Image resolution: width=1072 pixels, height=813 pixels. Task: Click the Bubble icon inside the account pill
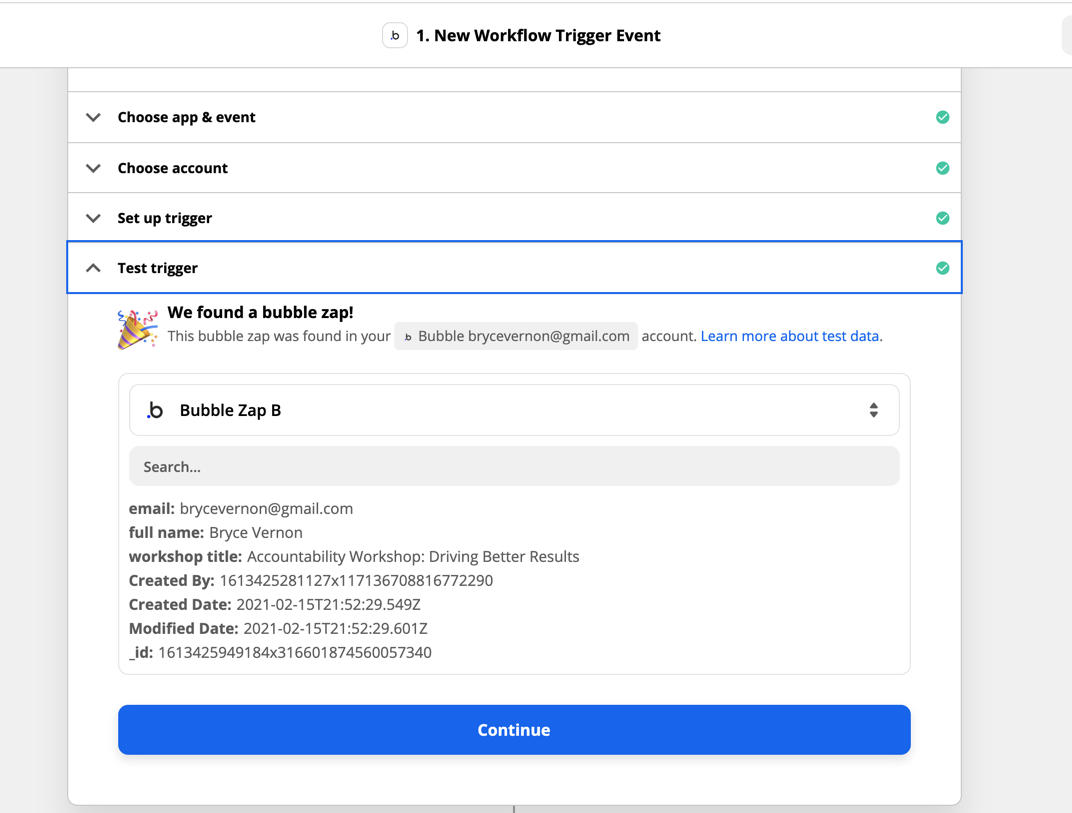click(408, 336)
